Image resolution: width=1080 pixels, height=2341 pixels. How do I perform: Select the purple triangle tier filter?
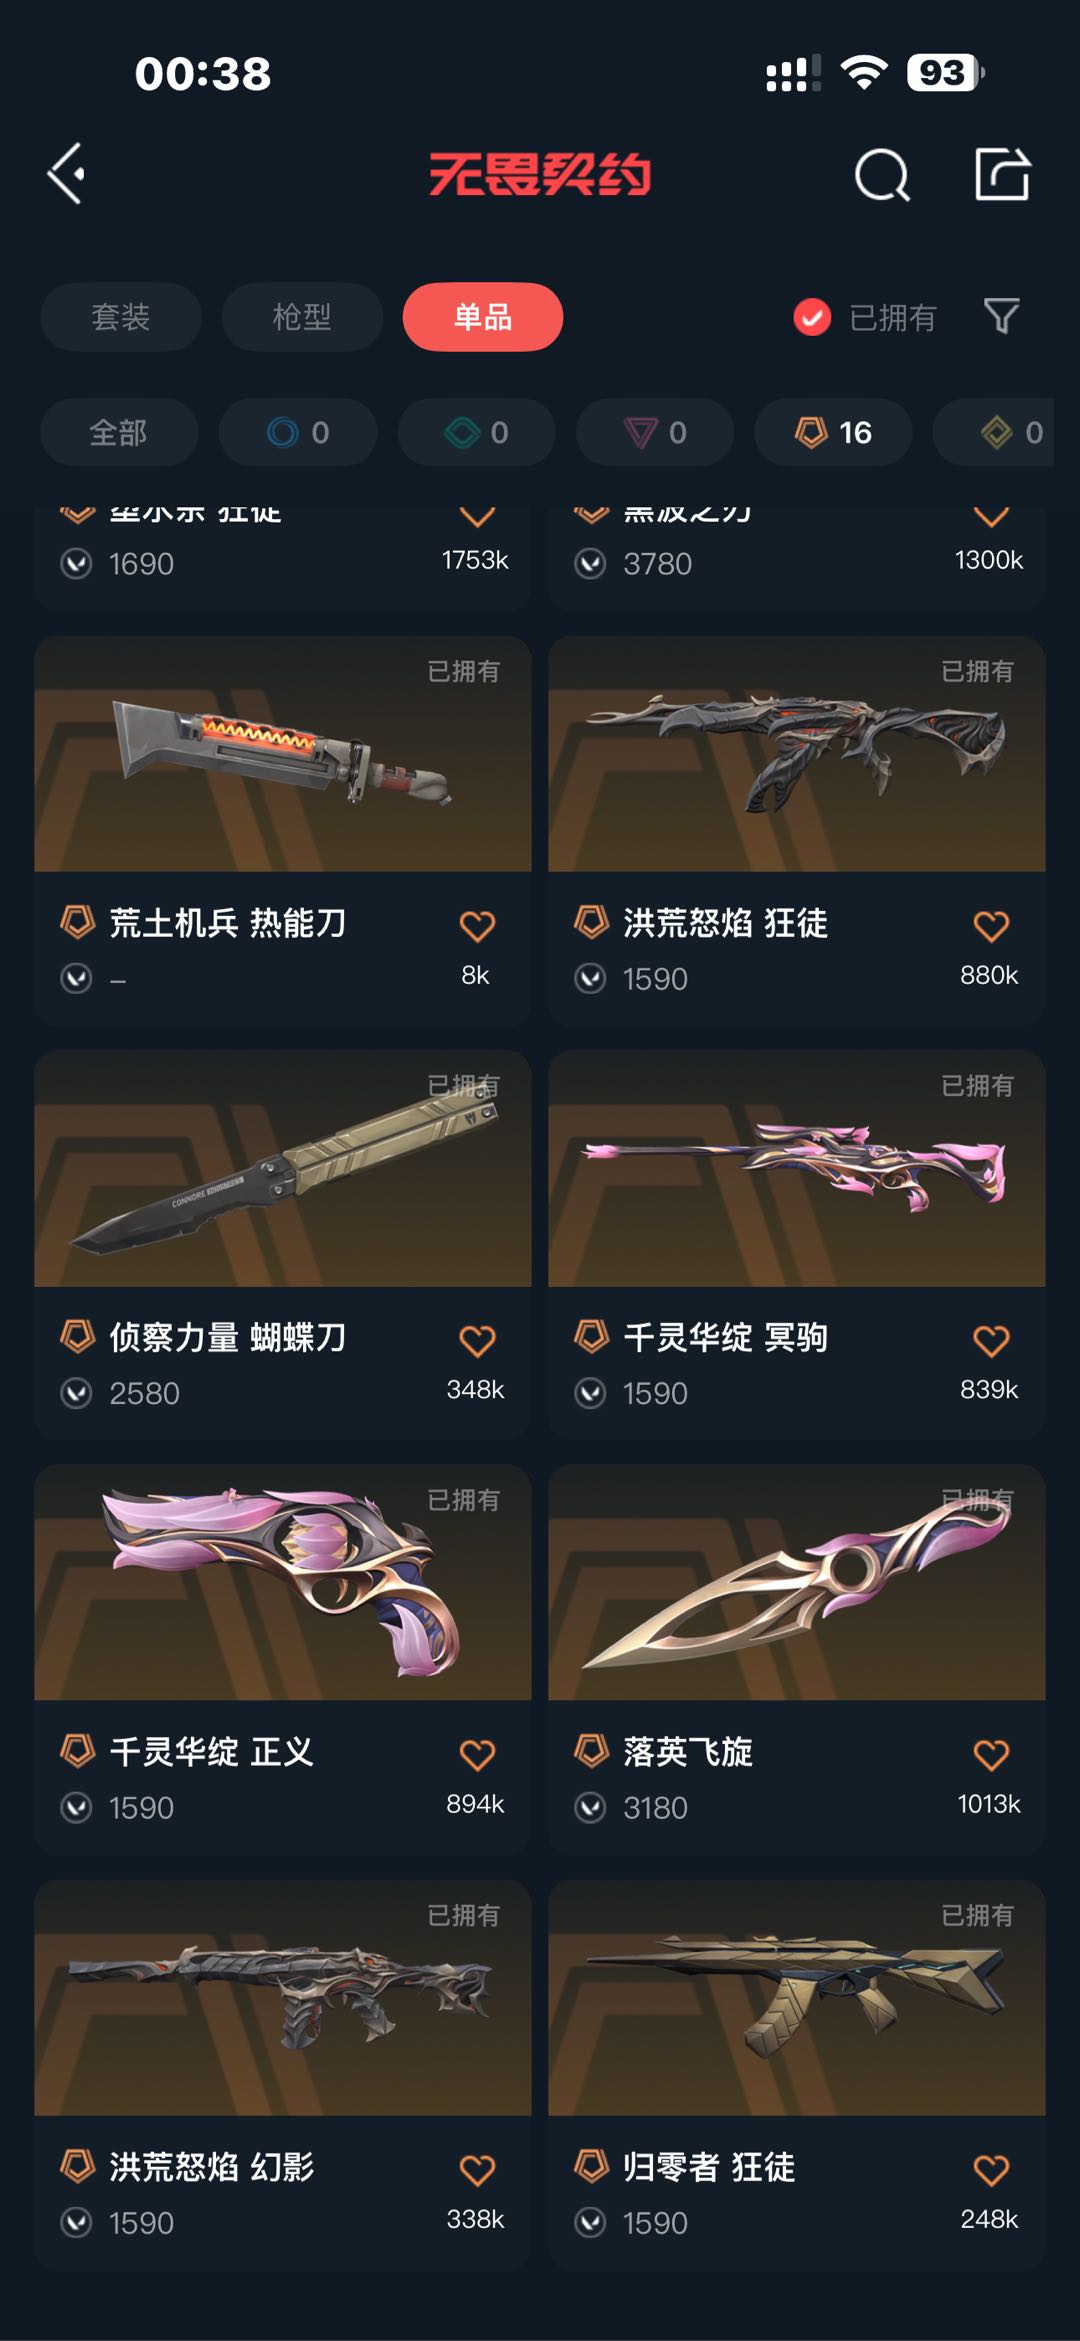click(x=655, y=432)
